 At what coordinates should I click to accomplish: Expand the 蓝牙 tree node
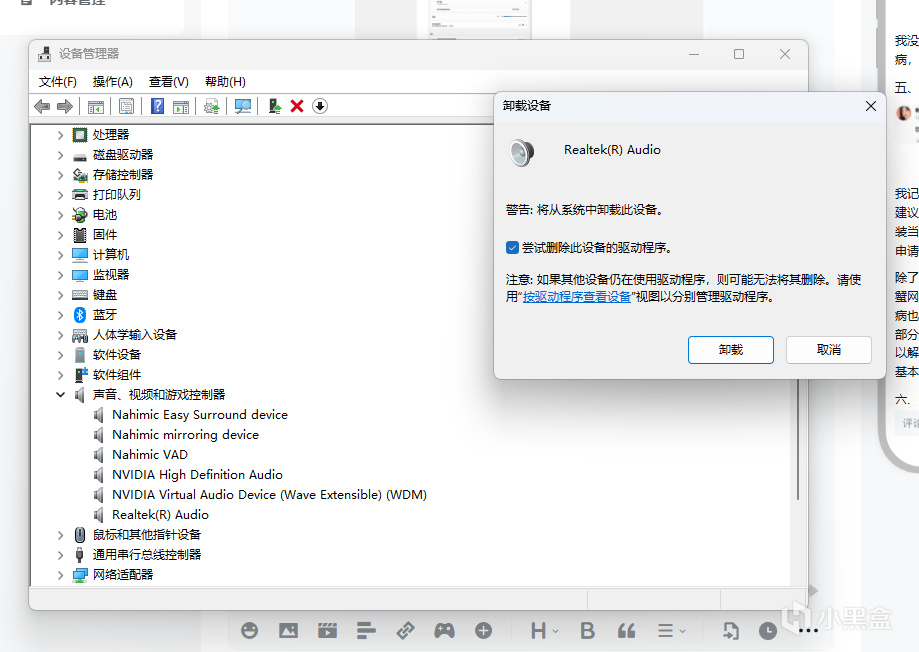click(x=60, y=315)
